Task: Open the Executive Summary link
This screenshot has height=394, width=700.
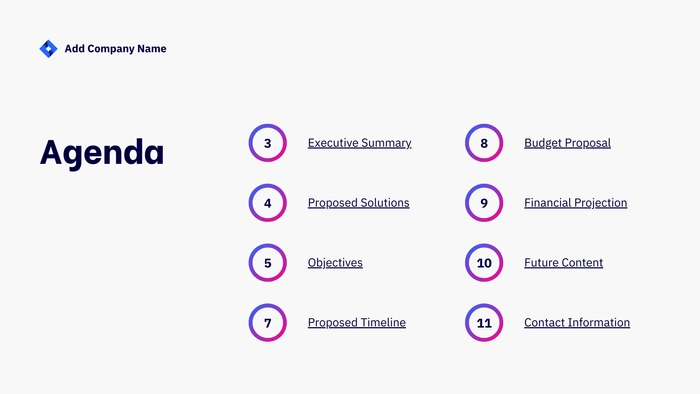Action: point(359,143)
